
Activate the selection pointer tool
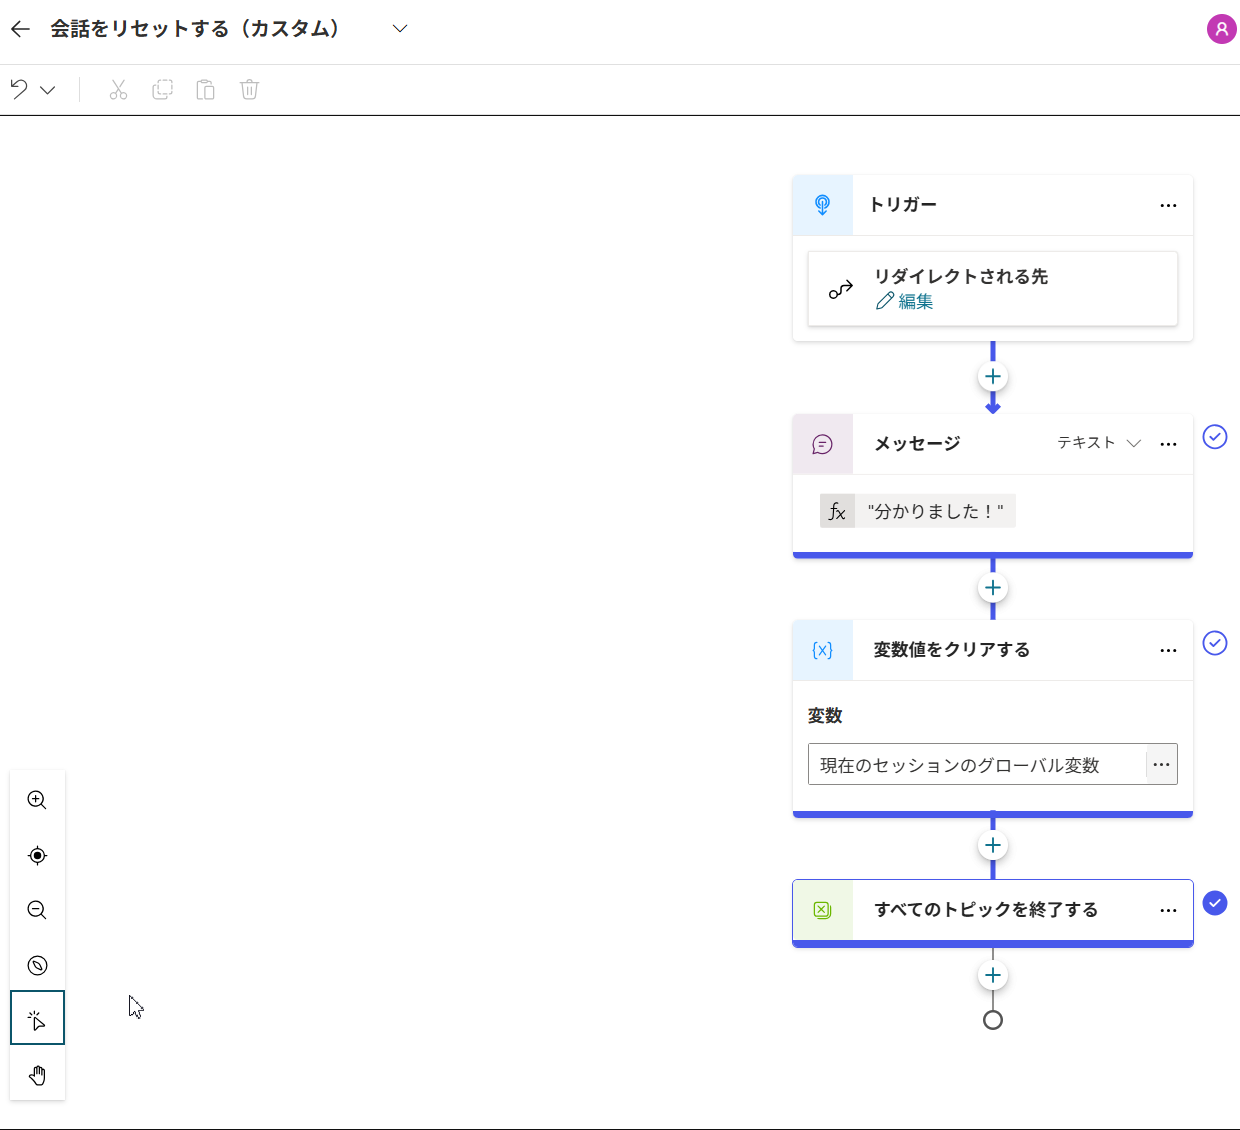37,1019
